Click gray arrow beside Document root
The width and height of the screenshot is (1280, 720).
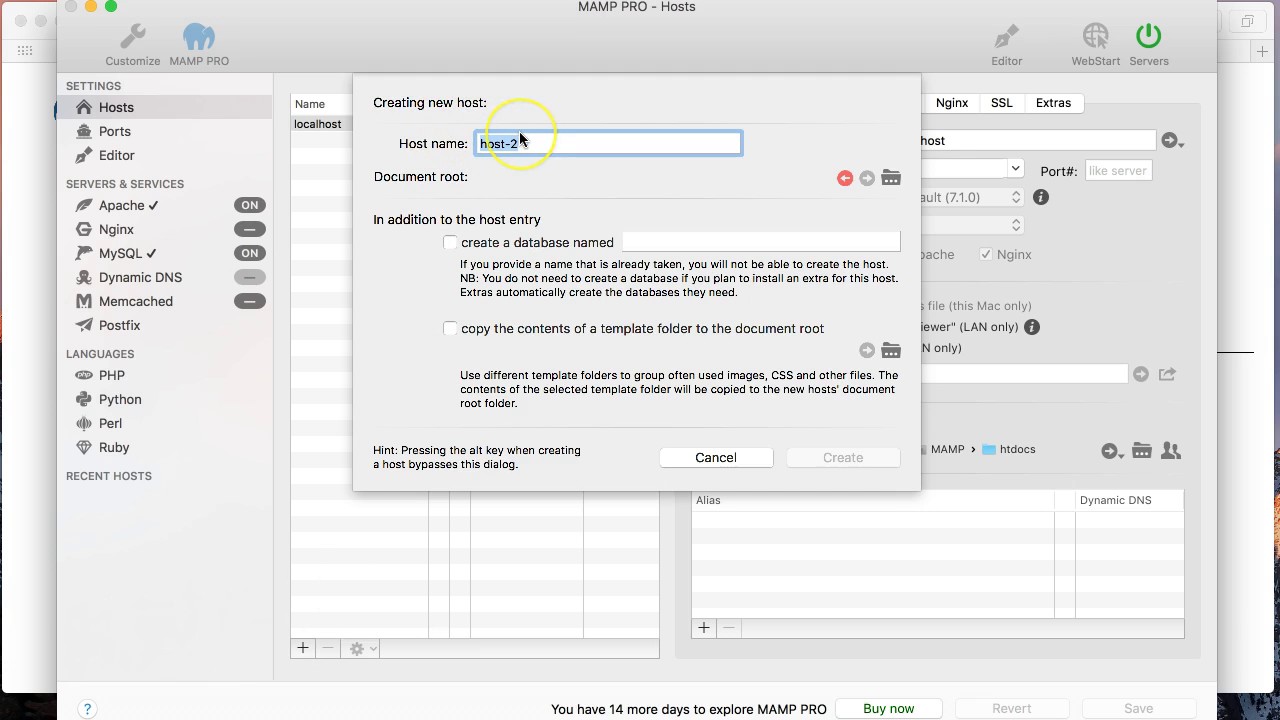[867, 178]
